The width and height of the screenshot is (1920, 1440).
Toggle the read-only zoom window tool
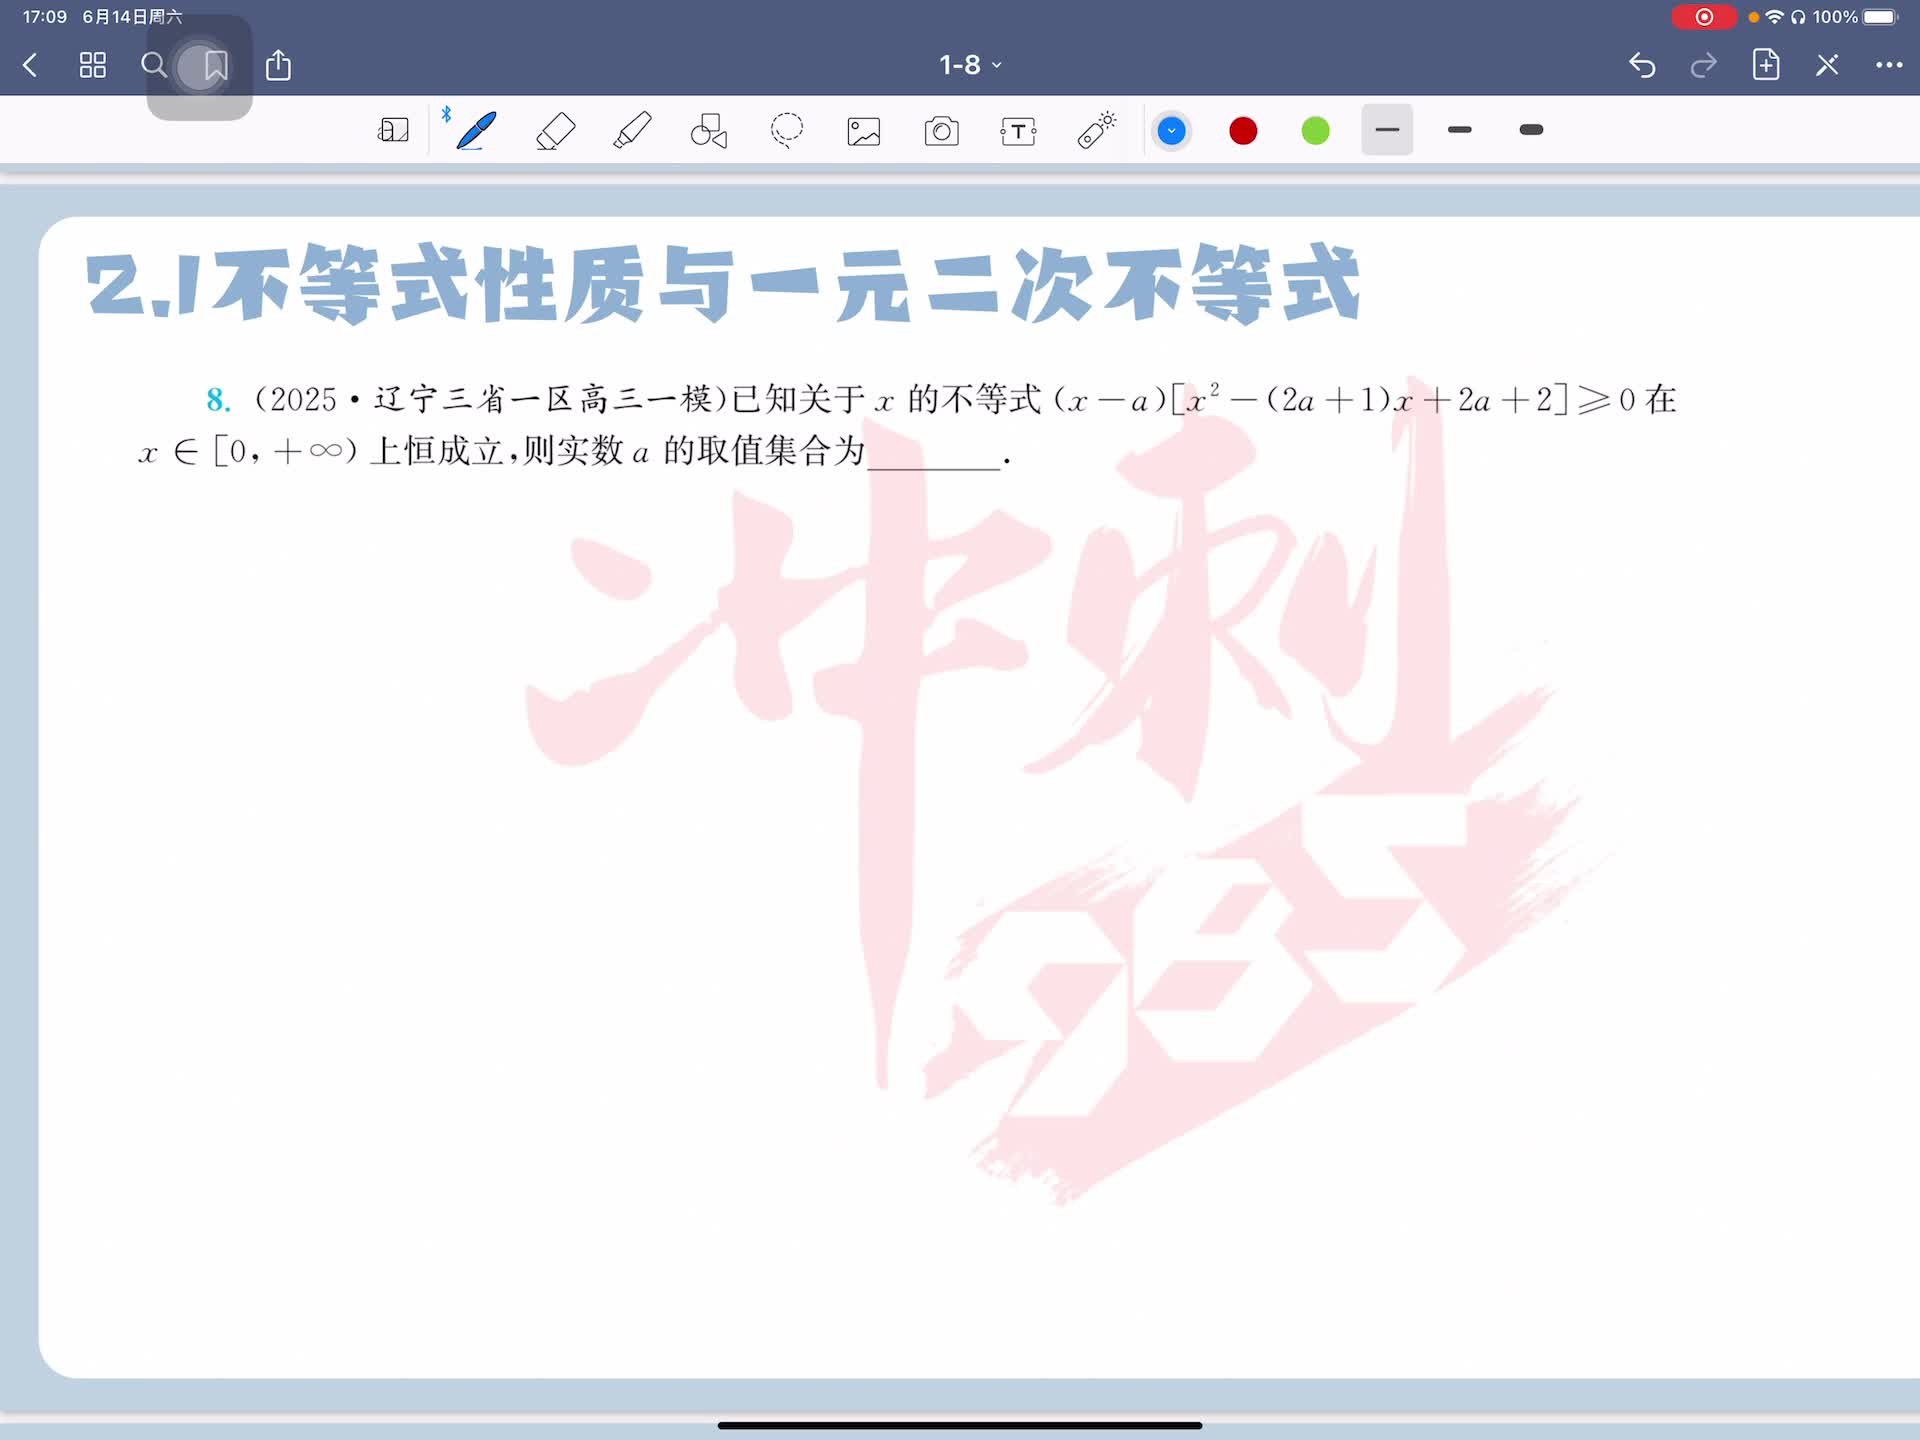[x=393, y=131]
